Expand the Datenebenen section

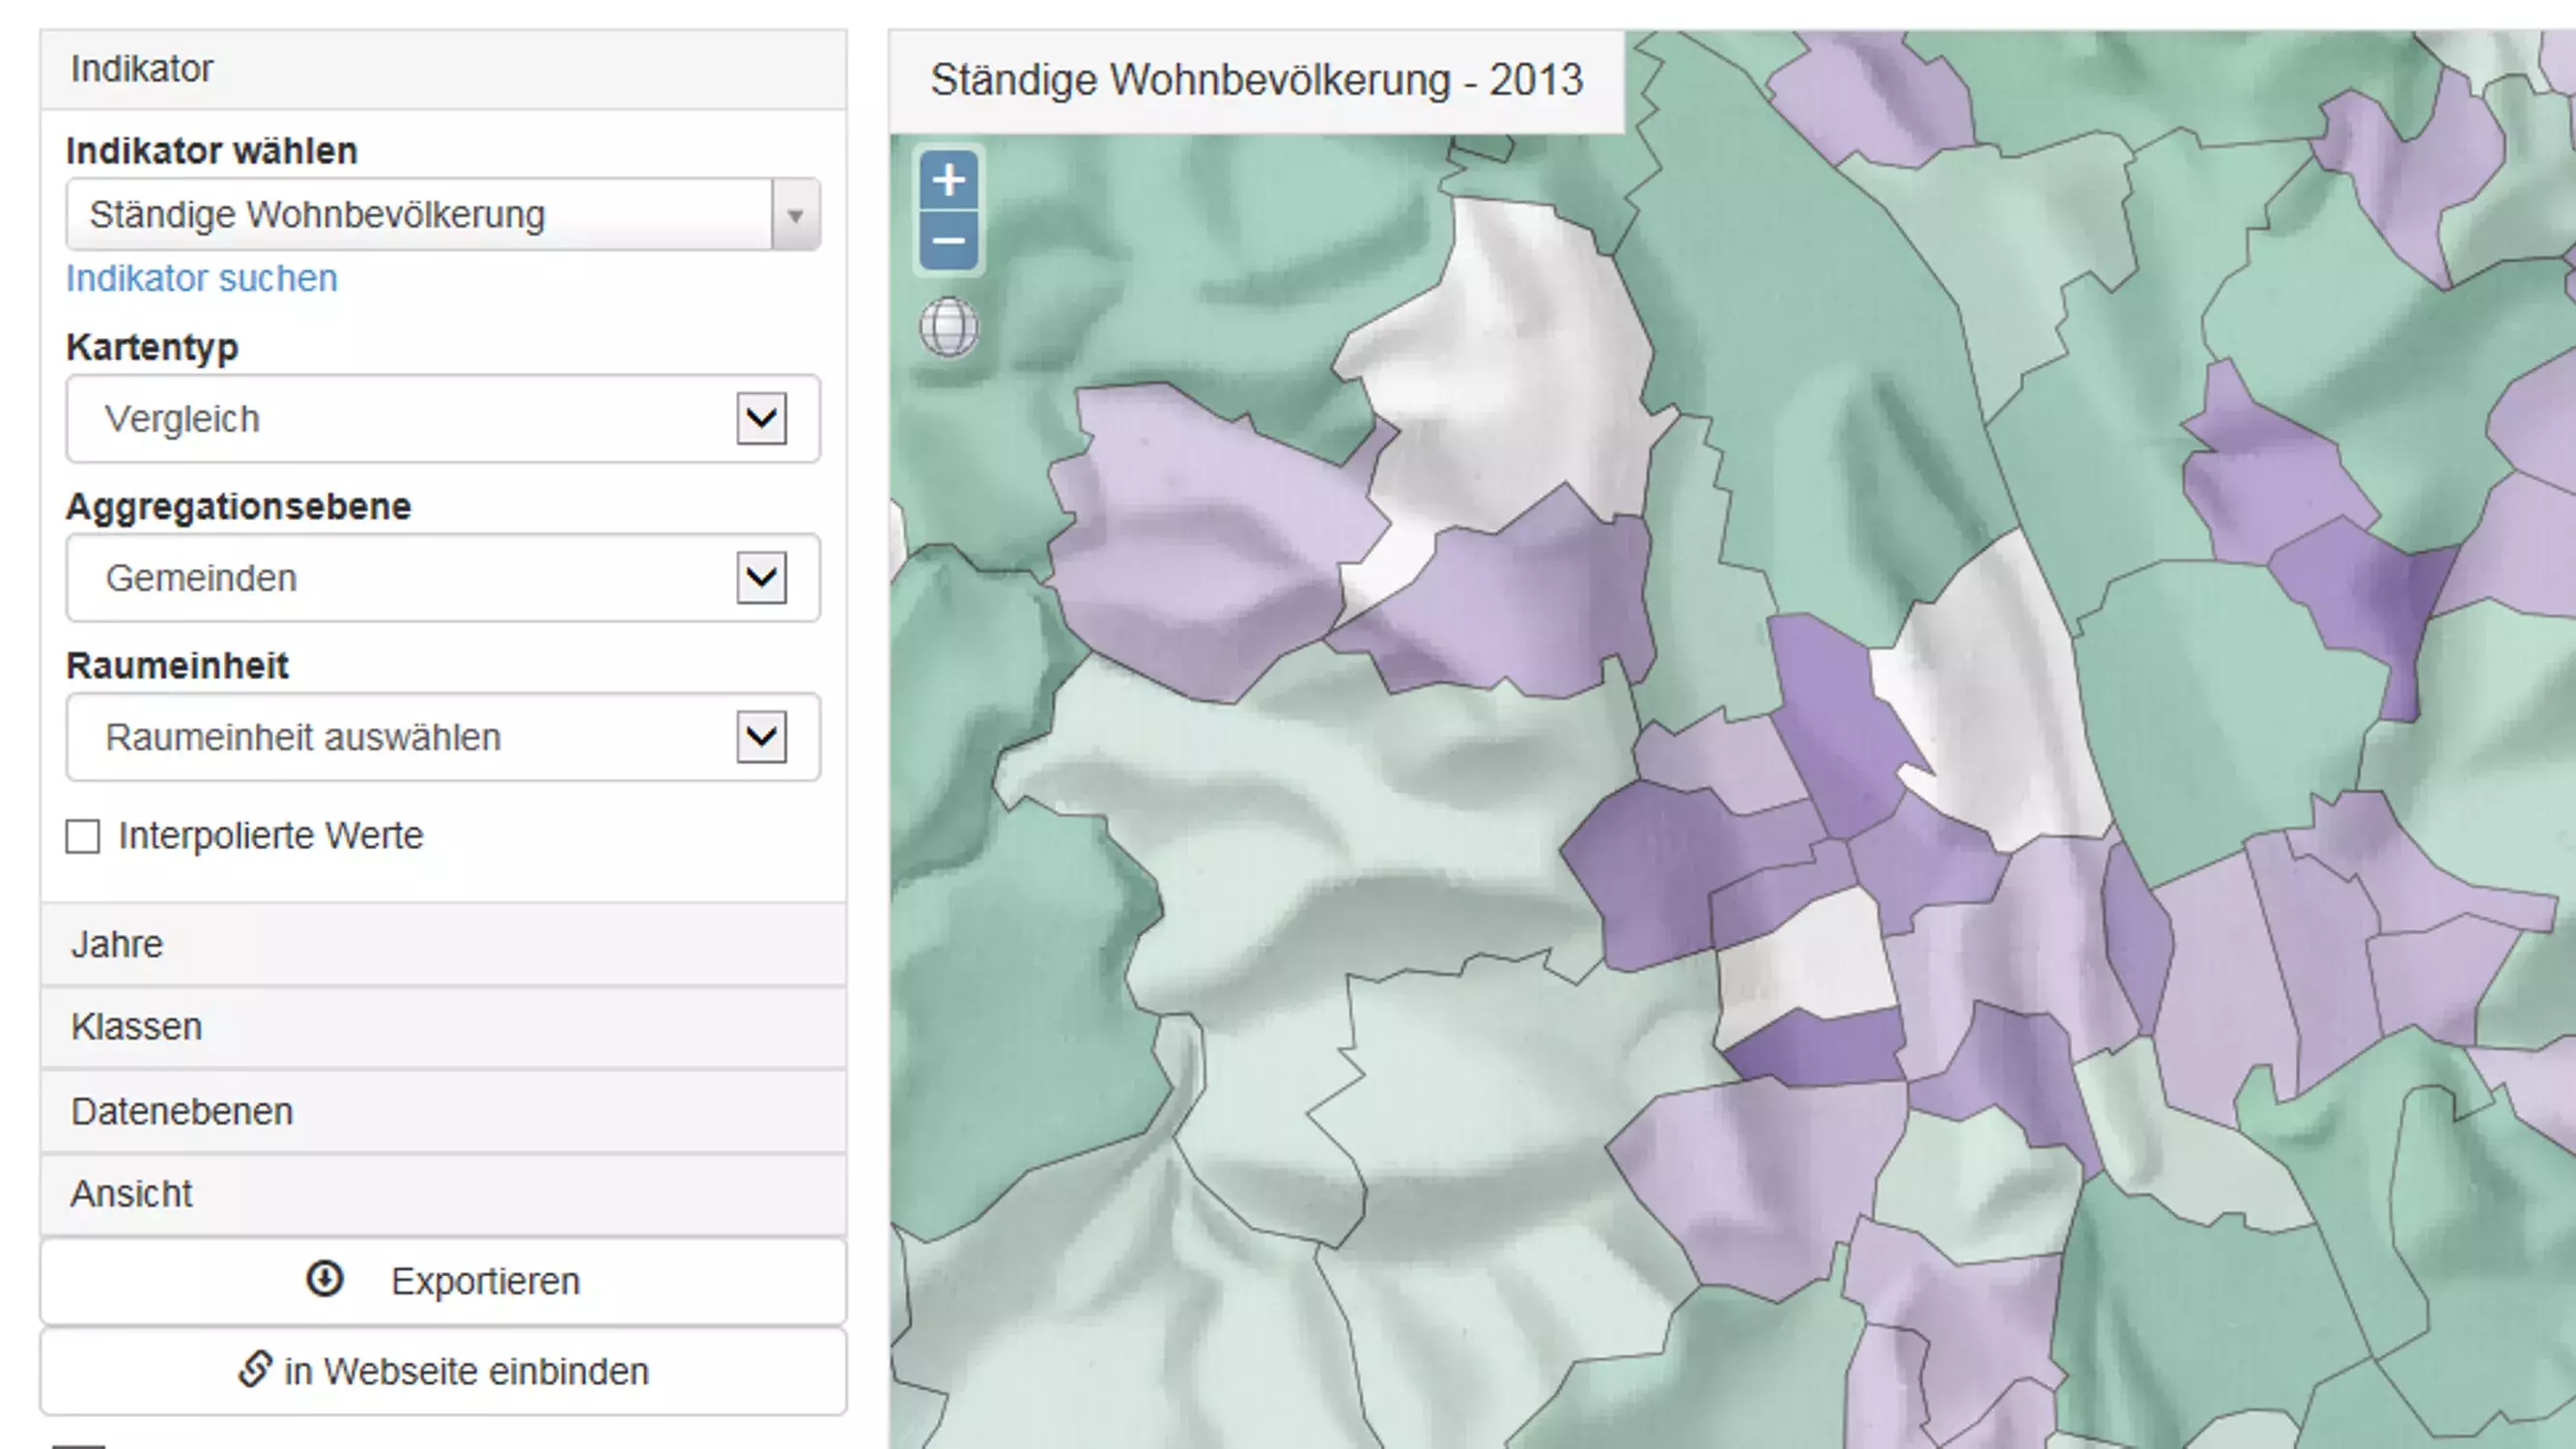pyautogui.click(x=443, y=1111)
